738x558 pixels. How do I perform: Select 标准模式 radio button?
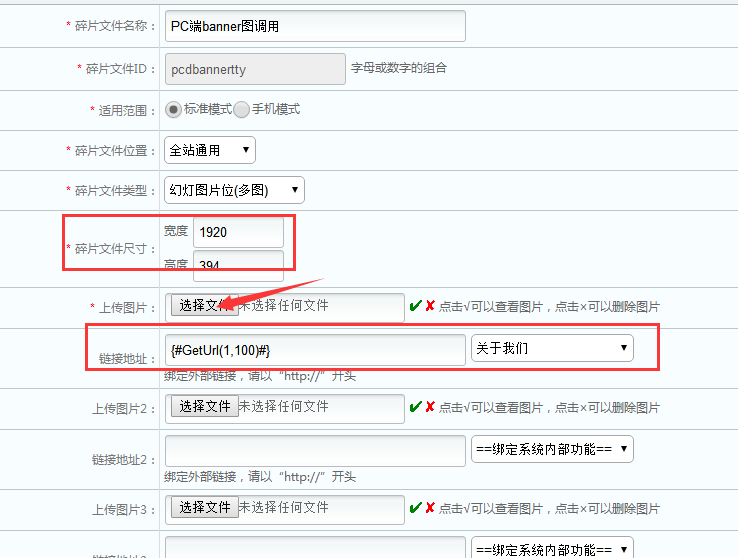tap(174, 109)
